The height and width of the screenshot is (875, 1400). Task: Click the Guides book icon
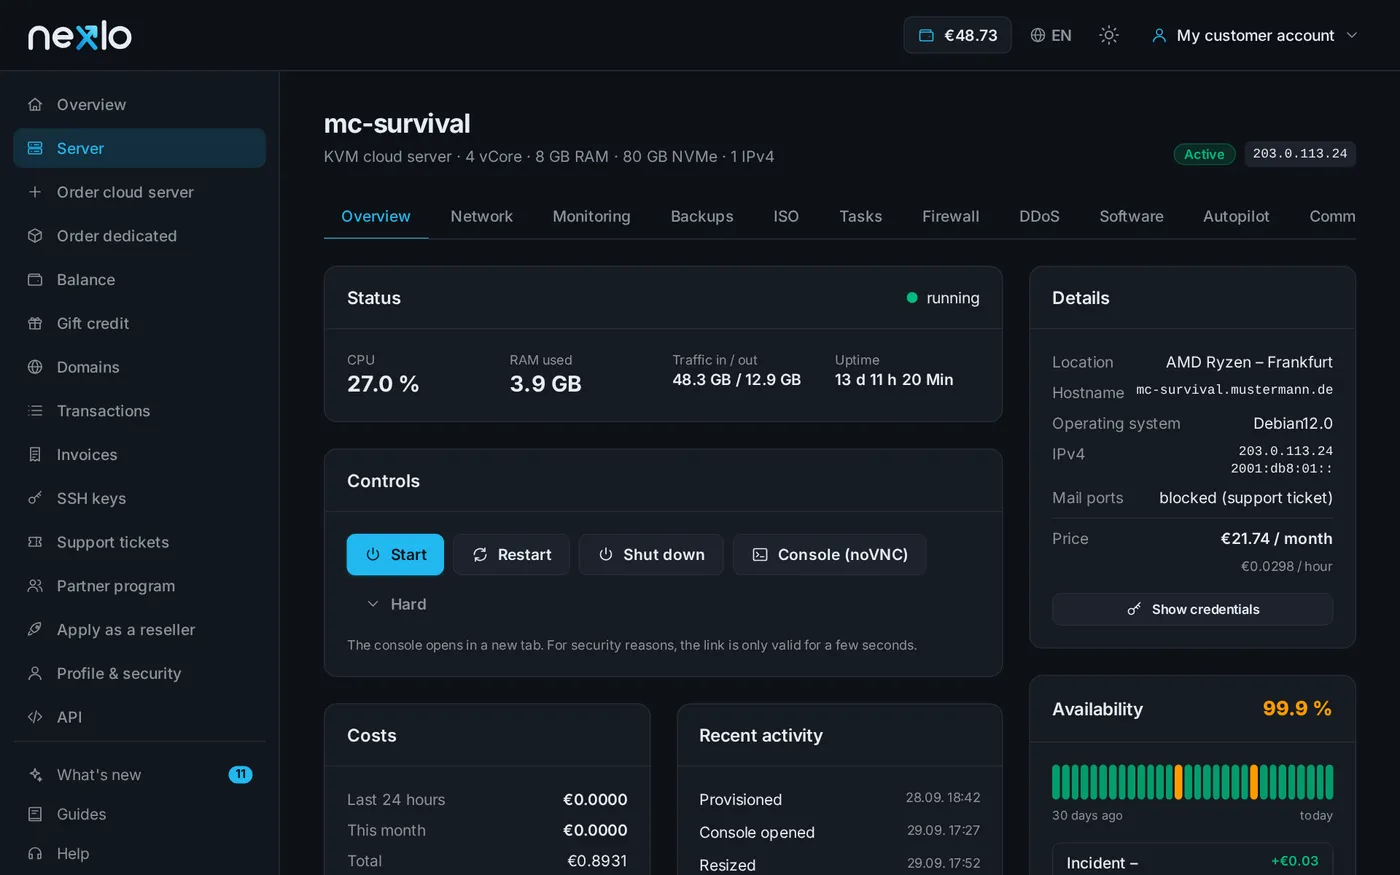35,814
